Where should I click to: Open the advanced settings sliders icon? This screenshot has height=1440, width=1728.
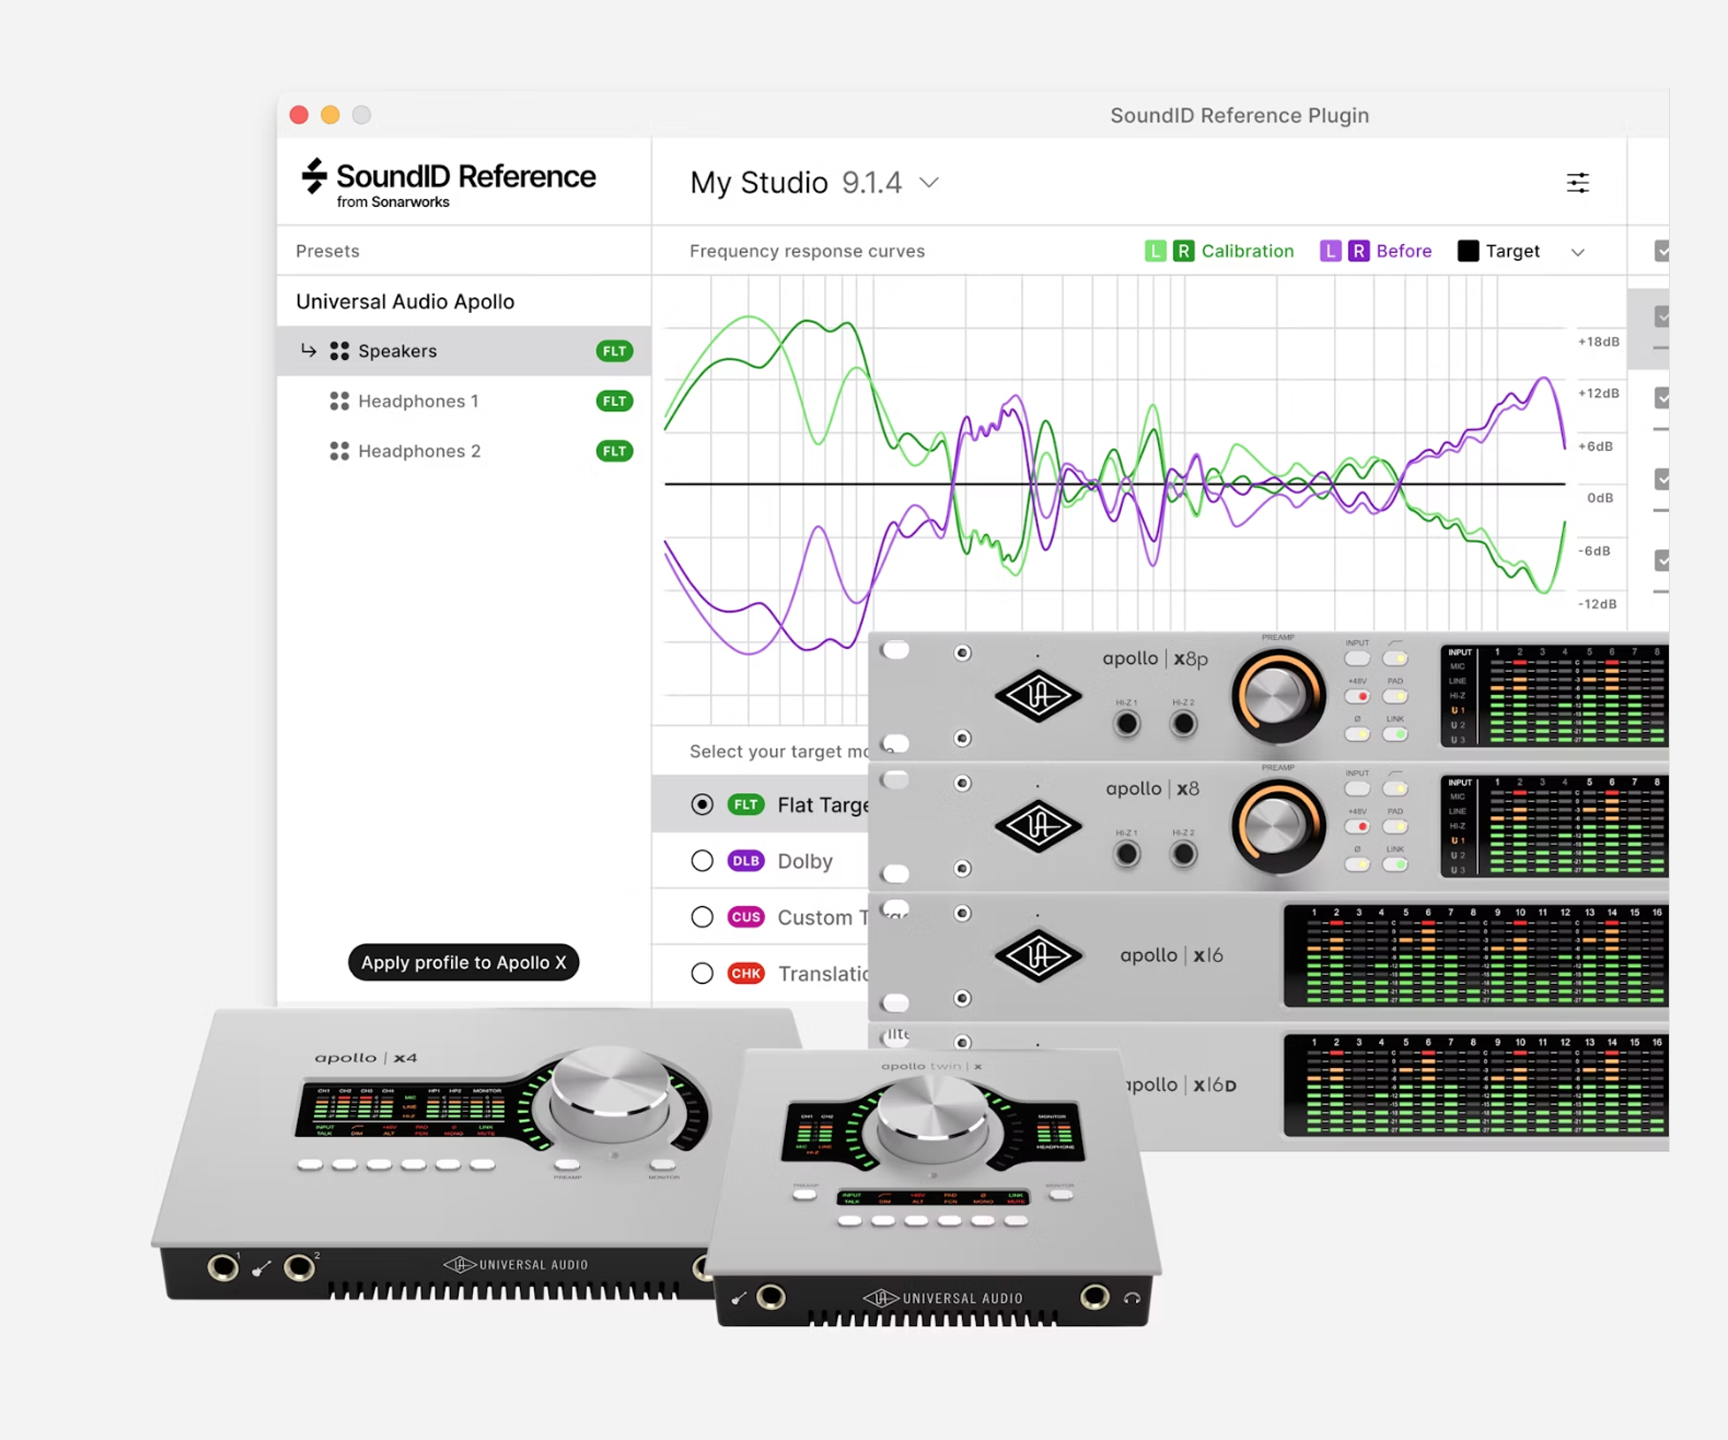[x=1578, y=182]
